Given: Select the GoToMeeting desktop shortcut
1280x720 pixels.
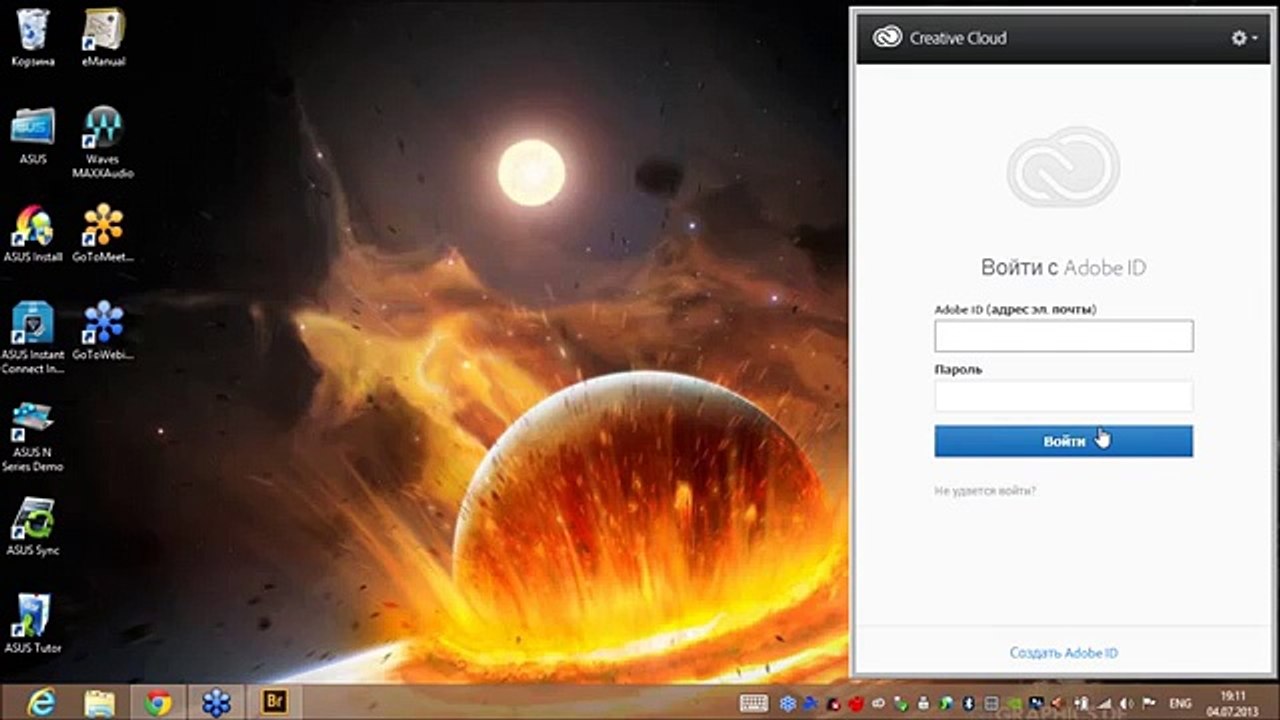Looking at the screenshot, I should click(x=102, y=234).
